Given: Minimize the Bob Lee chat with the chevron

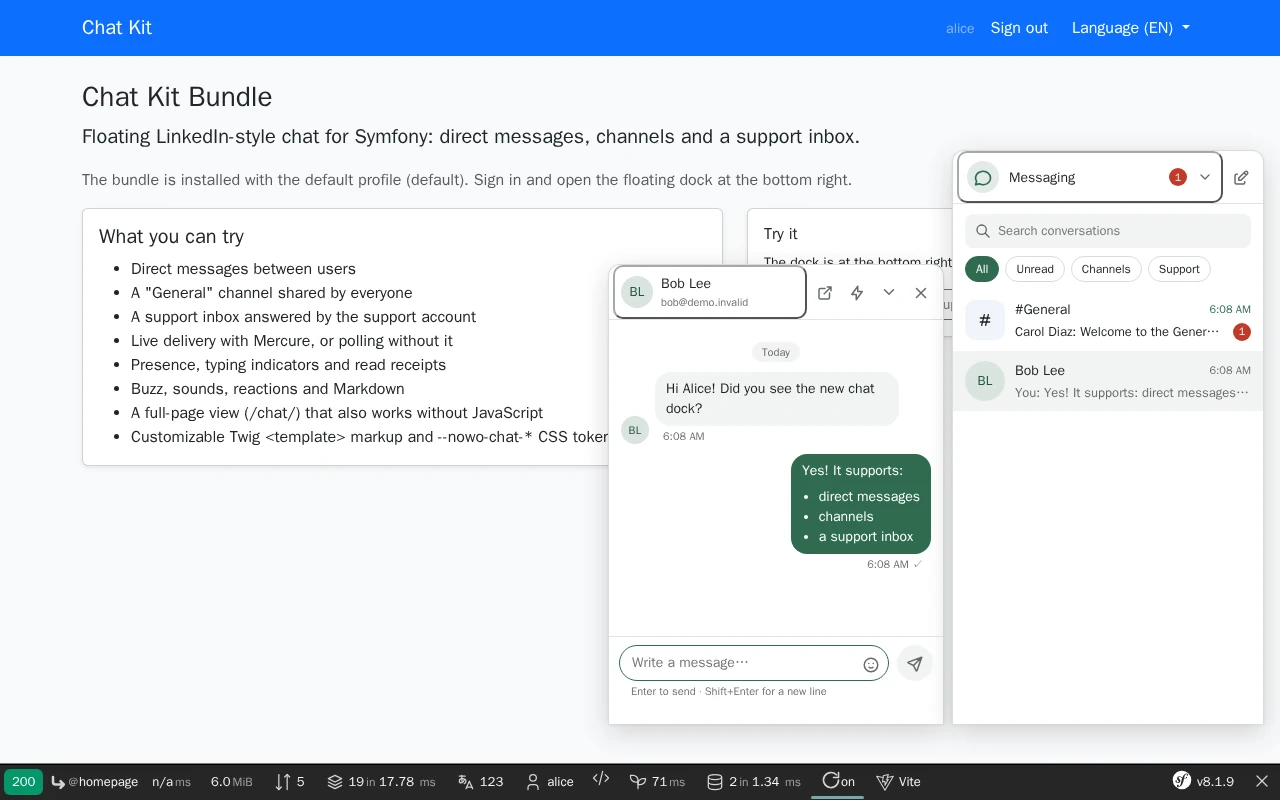Looking at the screenshot, I should tap(889, 293).
